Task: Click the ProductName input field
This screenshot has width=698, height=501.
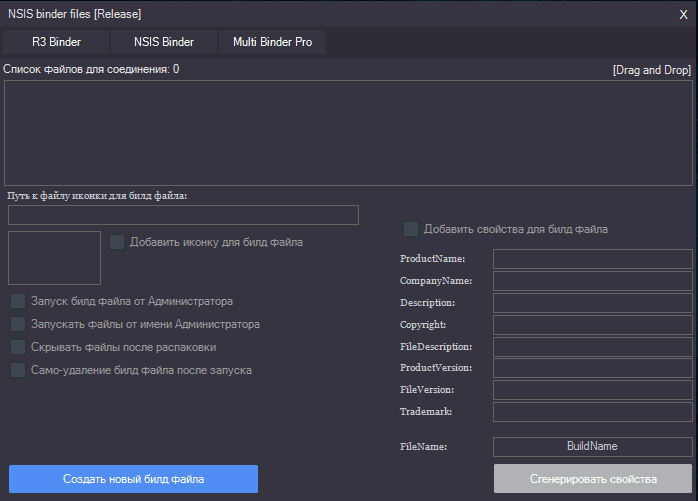Action: pos(592,259)
